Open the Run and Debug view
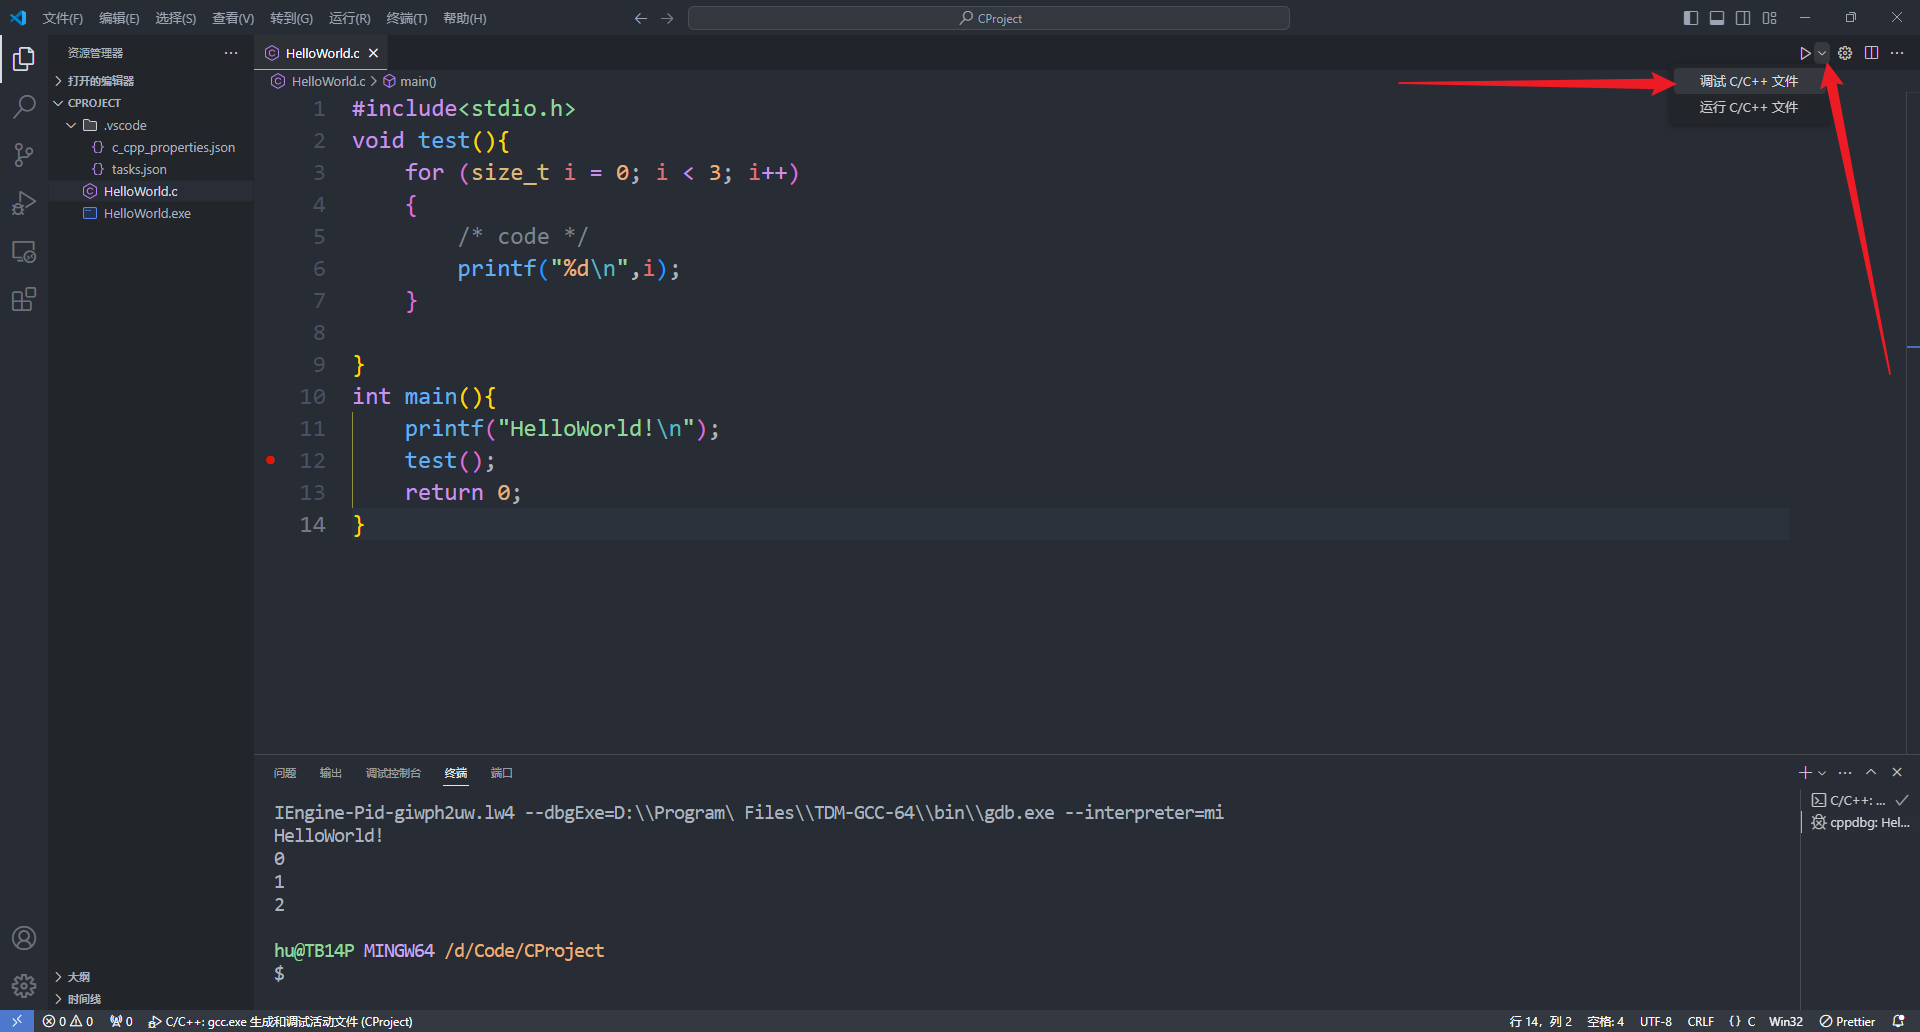Screen dimensions: 1920x1032 [24, 203]
